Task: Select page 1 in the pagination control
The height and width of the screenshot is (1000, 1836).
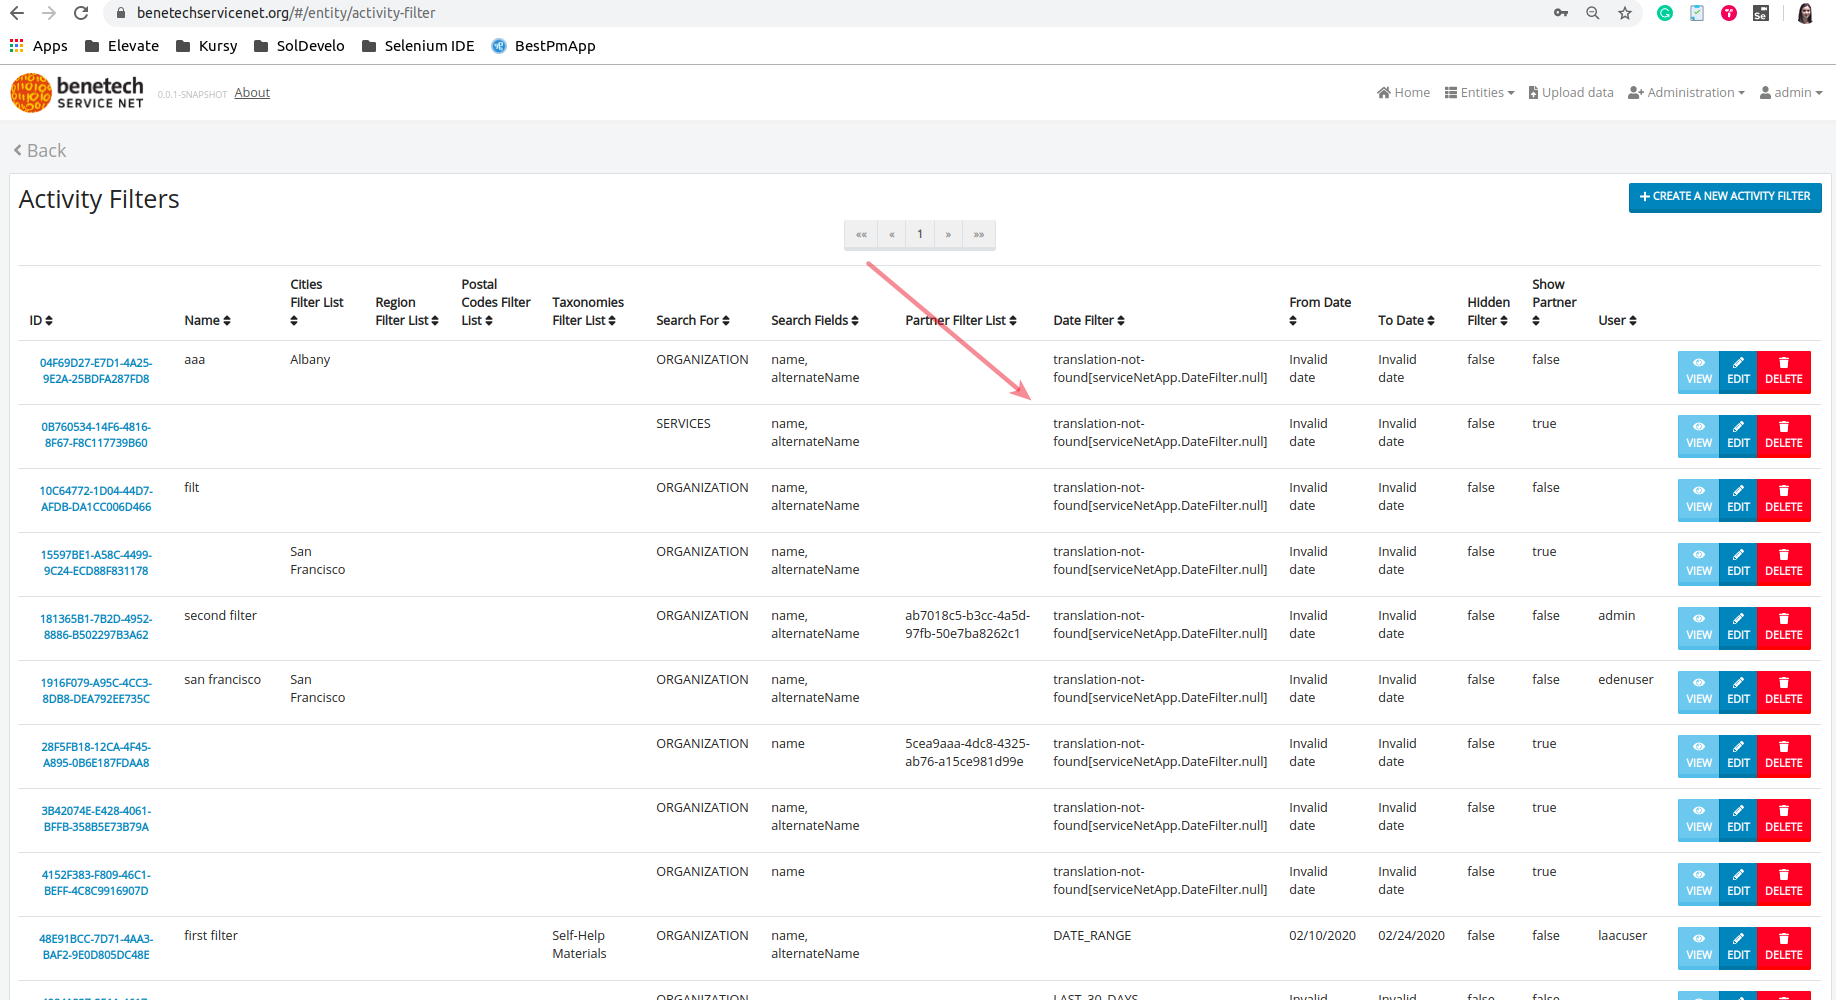Action: pos(919,234)
